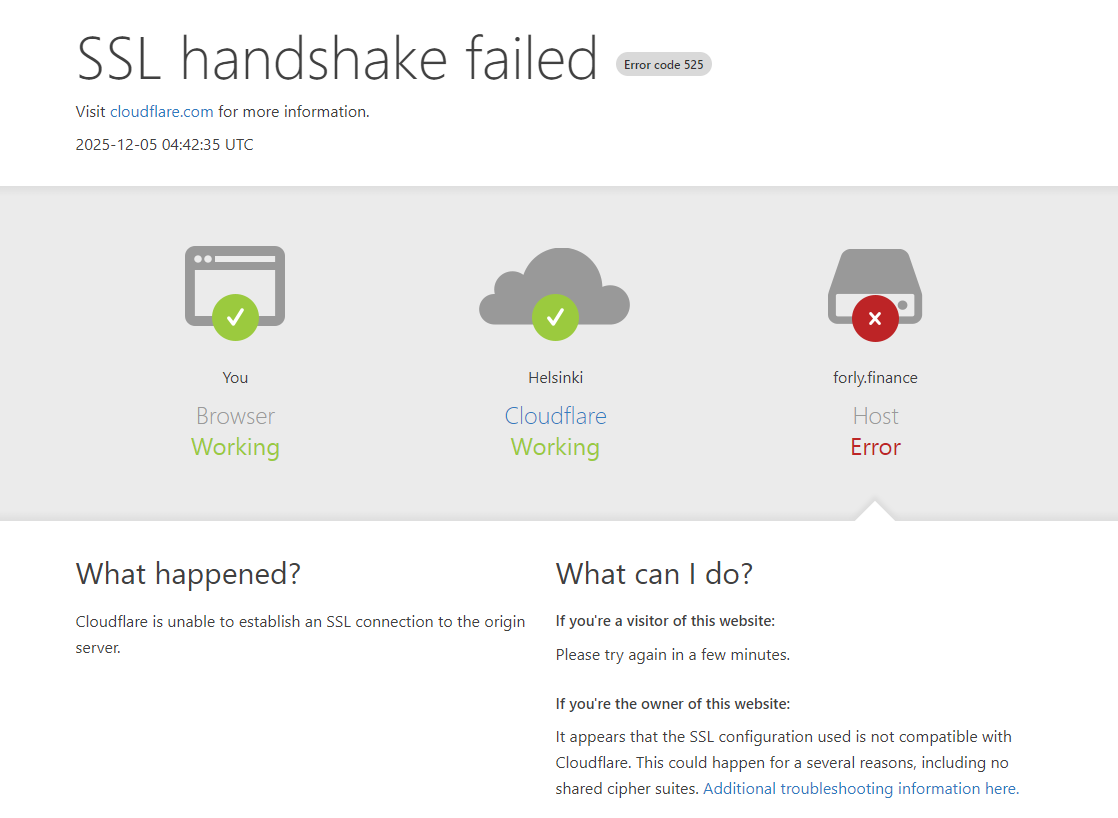Click the "What can I do?" heading
The width and height of the screenshot is (1118, 818).
pyautogui.click(x=654, y=574)
